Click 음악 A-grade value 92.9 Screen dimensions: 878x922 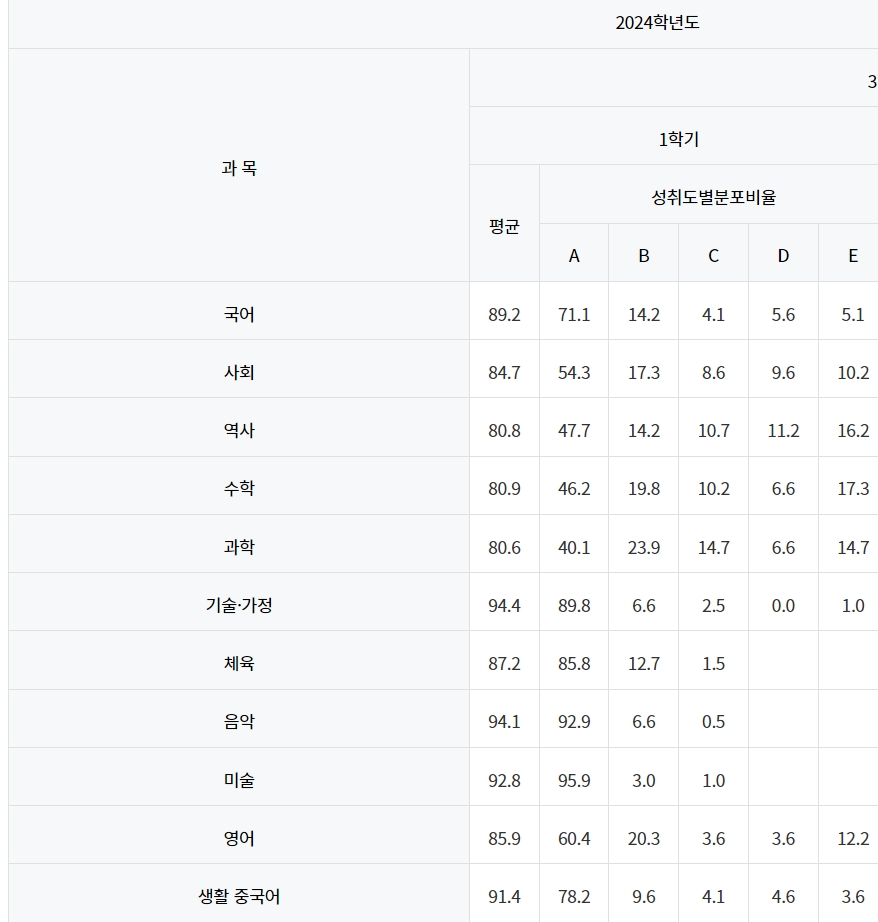point(574,721)
